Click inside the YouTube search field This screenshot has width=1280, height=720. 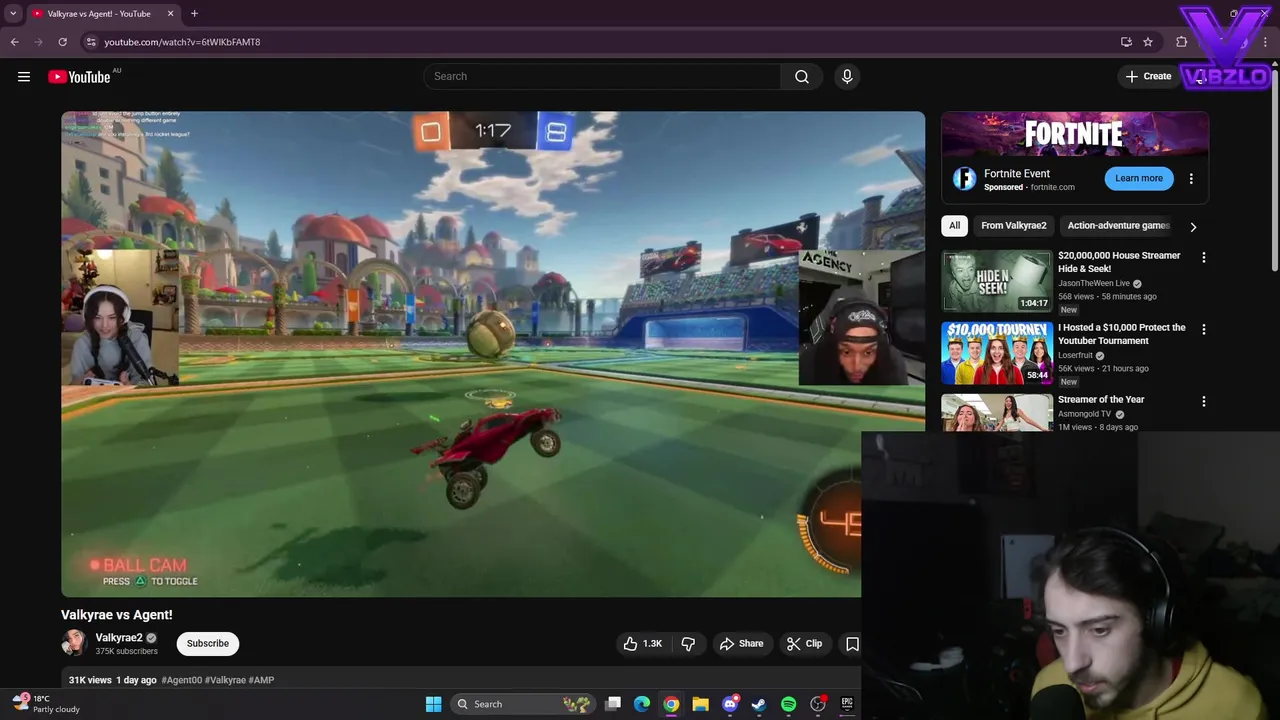pos(603,77)
